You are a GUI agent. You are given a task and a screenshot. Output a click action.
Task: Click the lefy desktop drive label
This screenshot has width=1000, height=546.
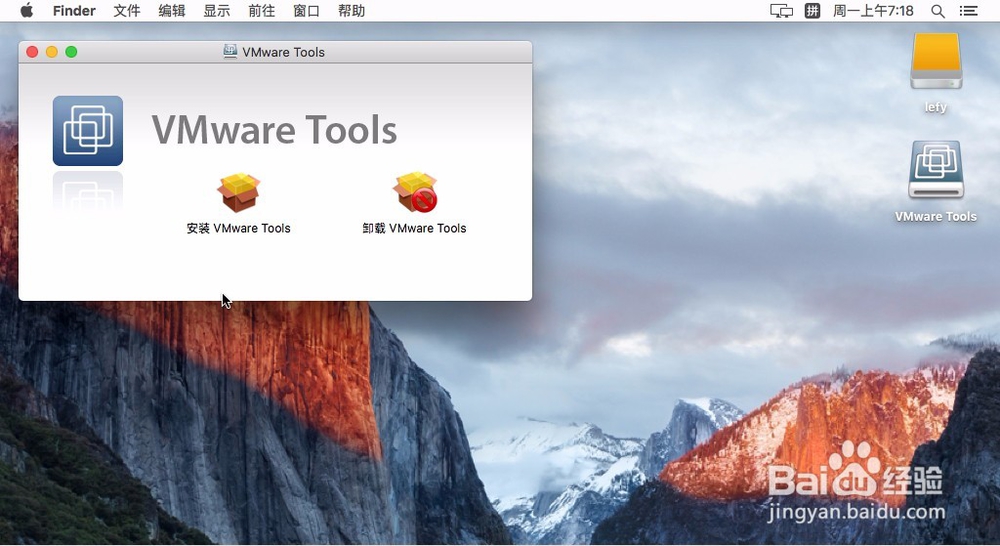click(936, 107)
